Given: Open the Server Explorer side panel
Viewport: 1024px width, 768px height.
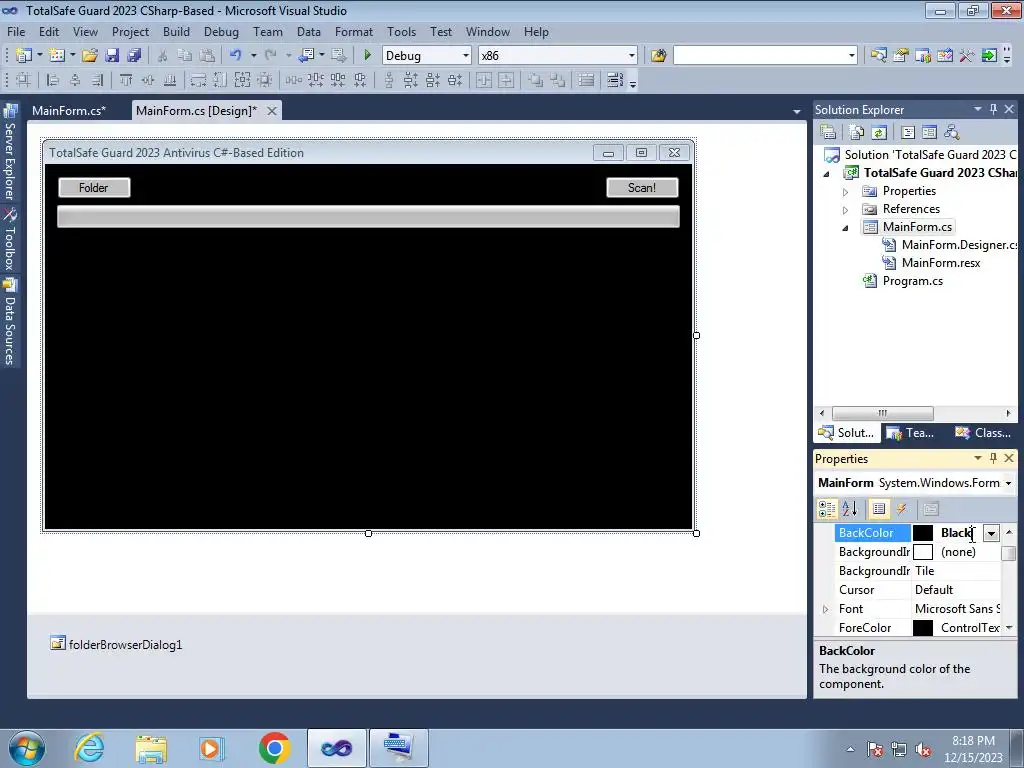Looking at the screenshot, I should coord(10,152).
